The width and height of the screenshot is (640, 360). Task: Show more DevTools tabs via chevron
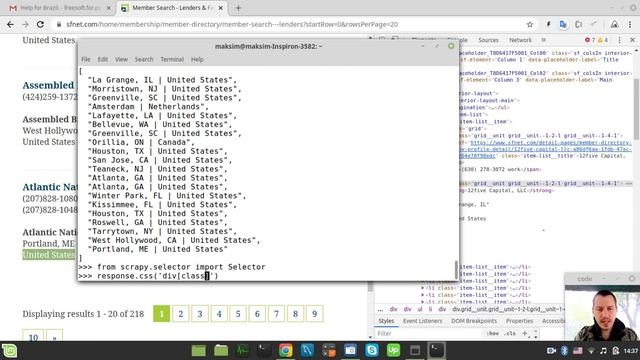(x=544, y=40)
